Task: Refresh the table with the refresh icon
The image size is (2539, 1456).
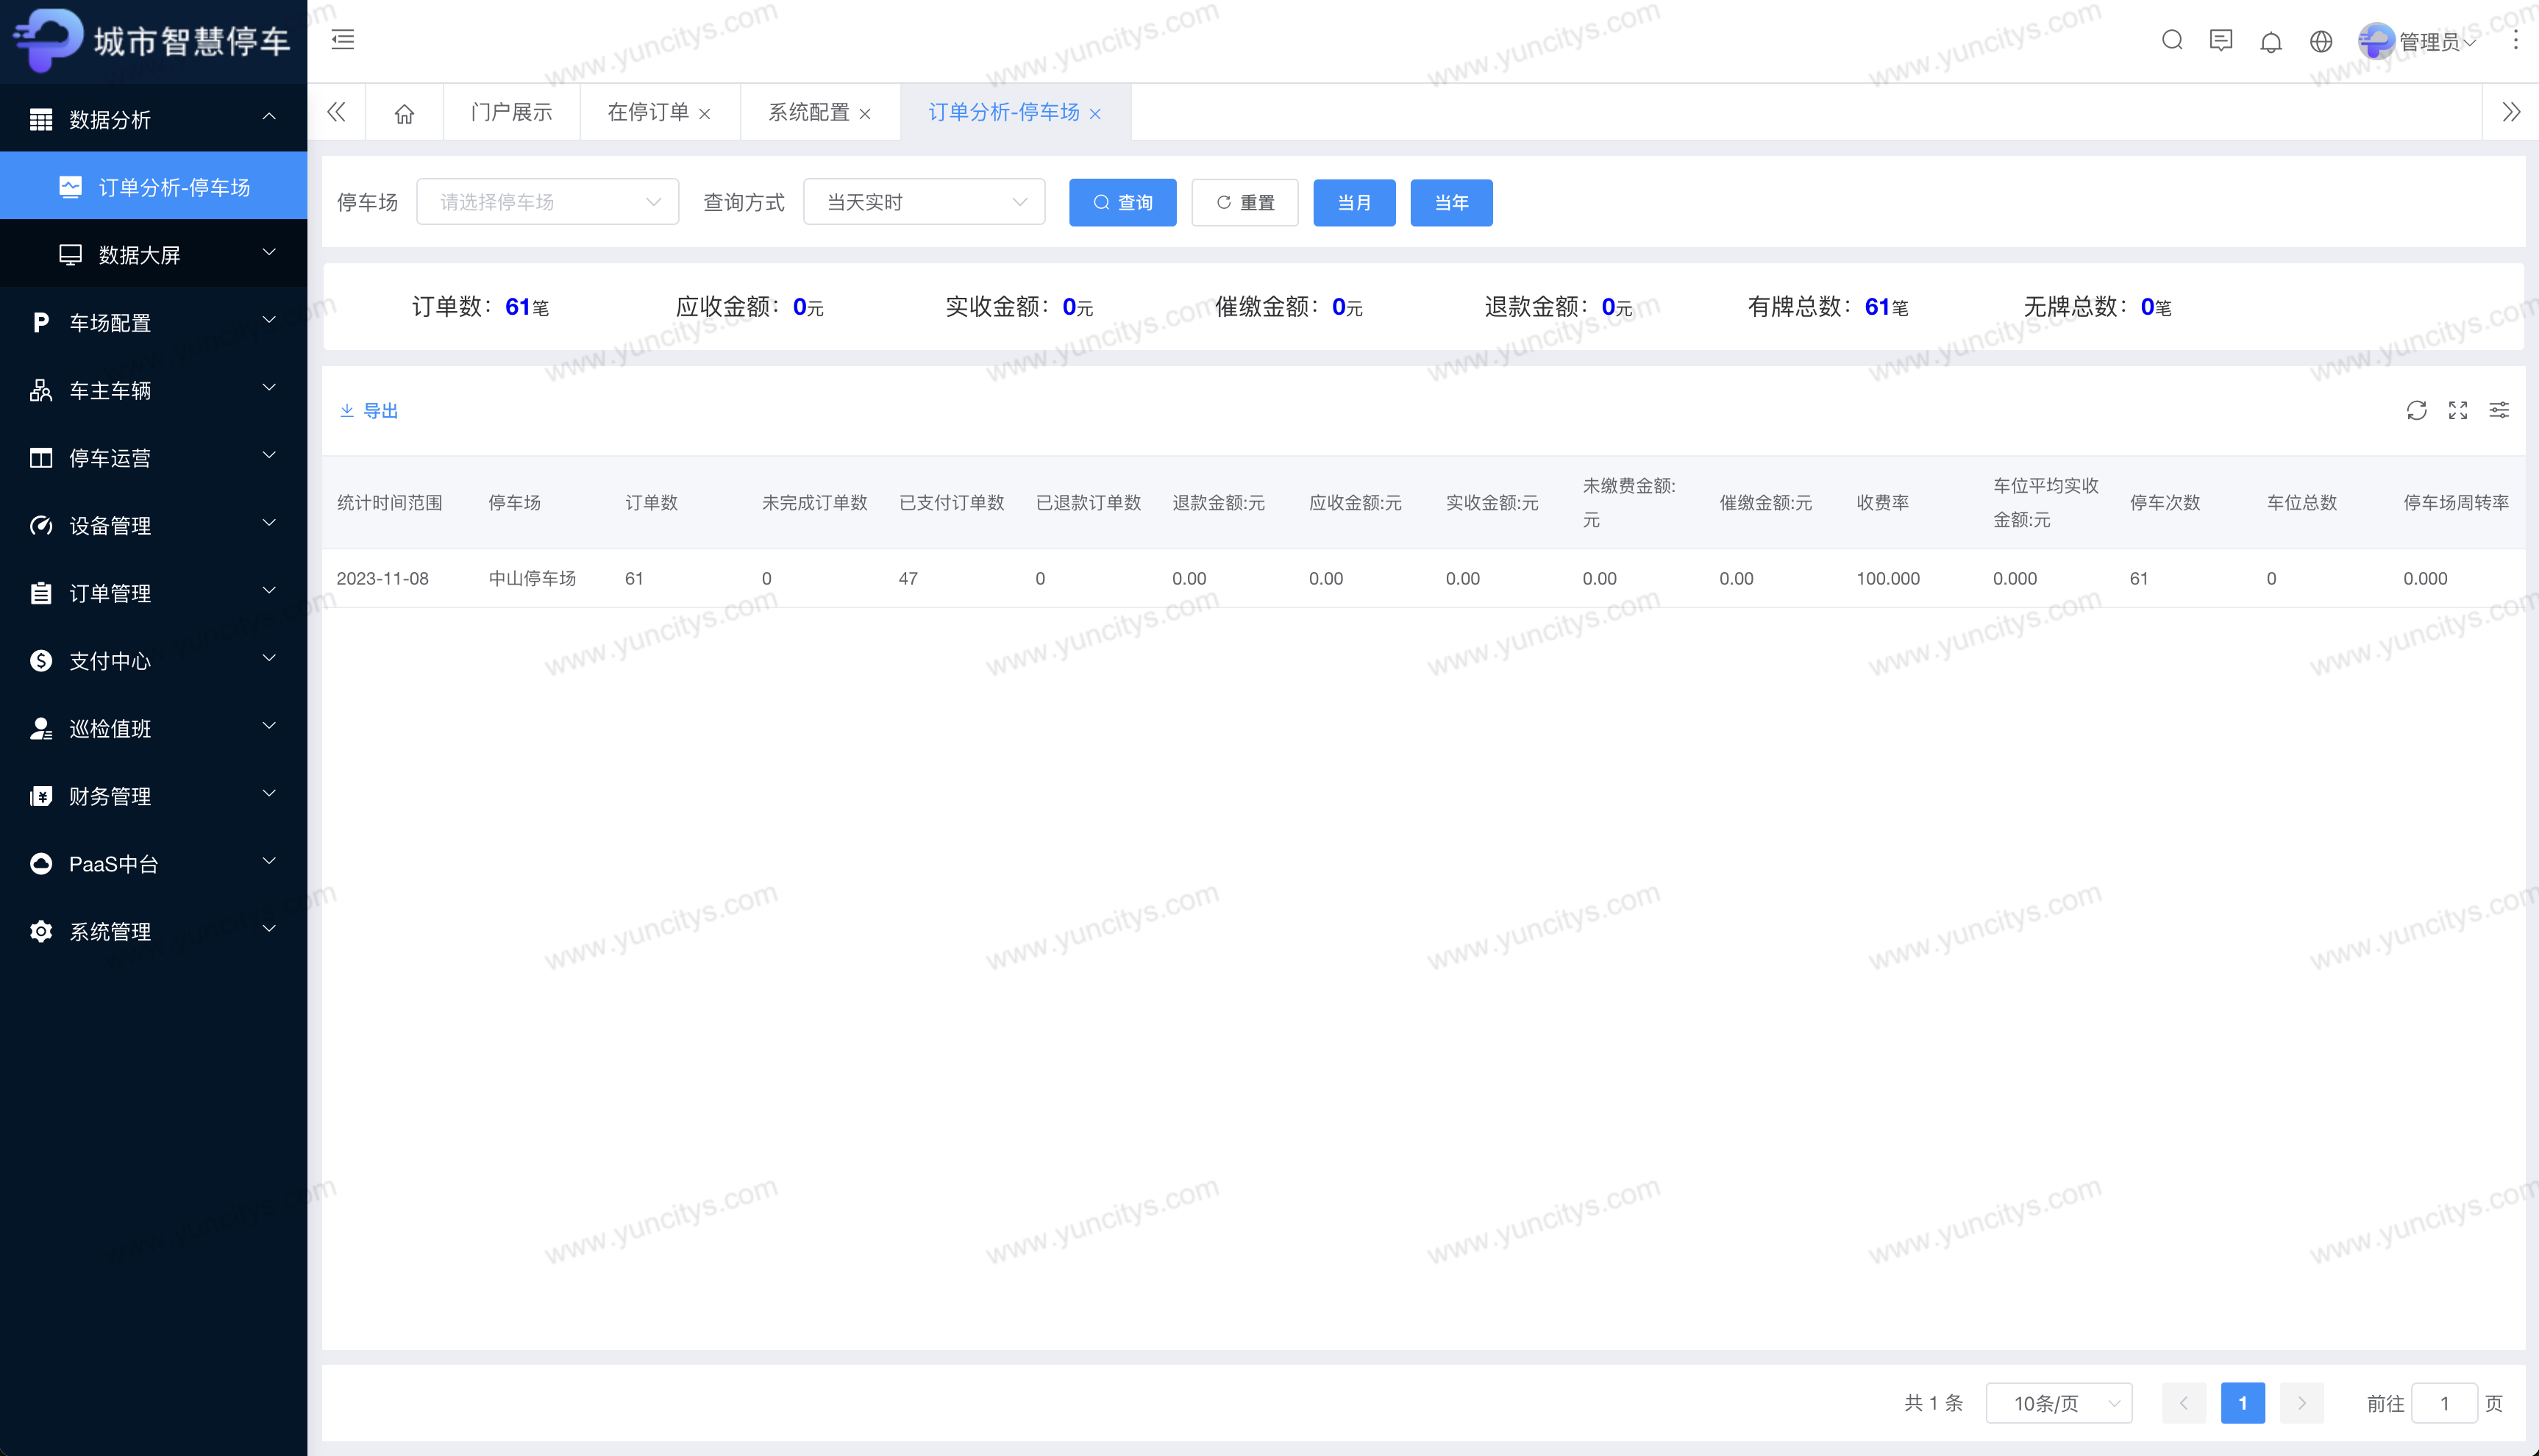Action: coord(2416,411)
